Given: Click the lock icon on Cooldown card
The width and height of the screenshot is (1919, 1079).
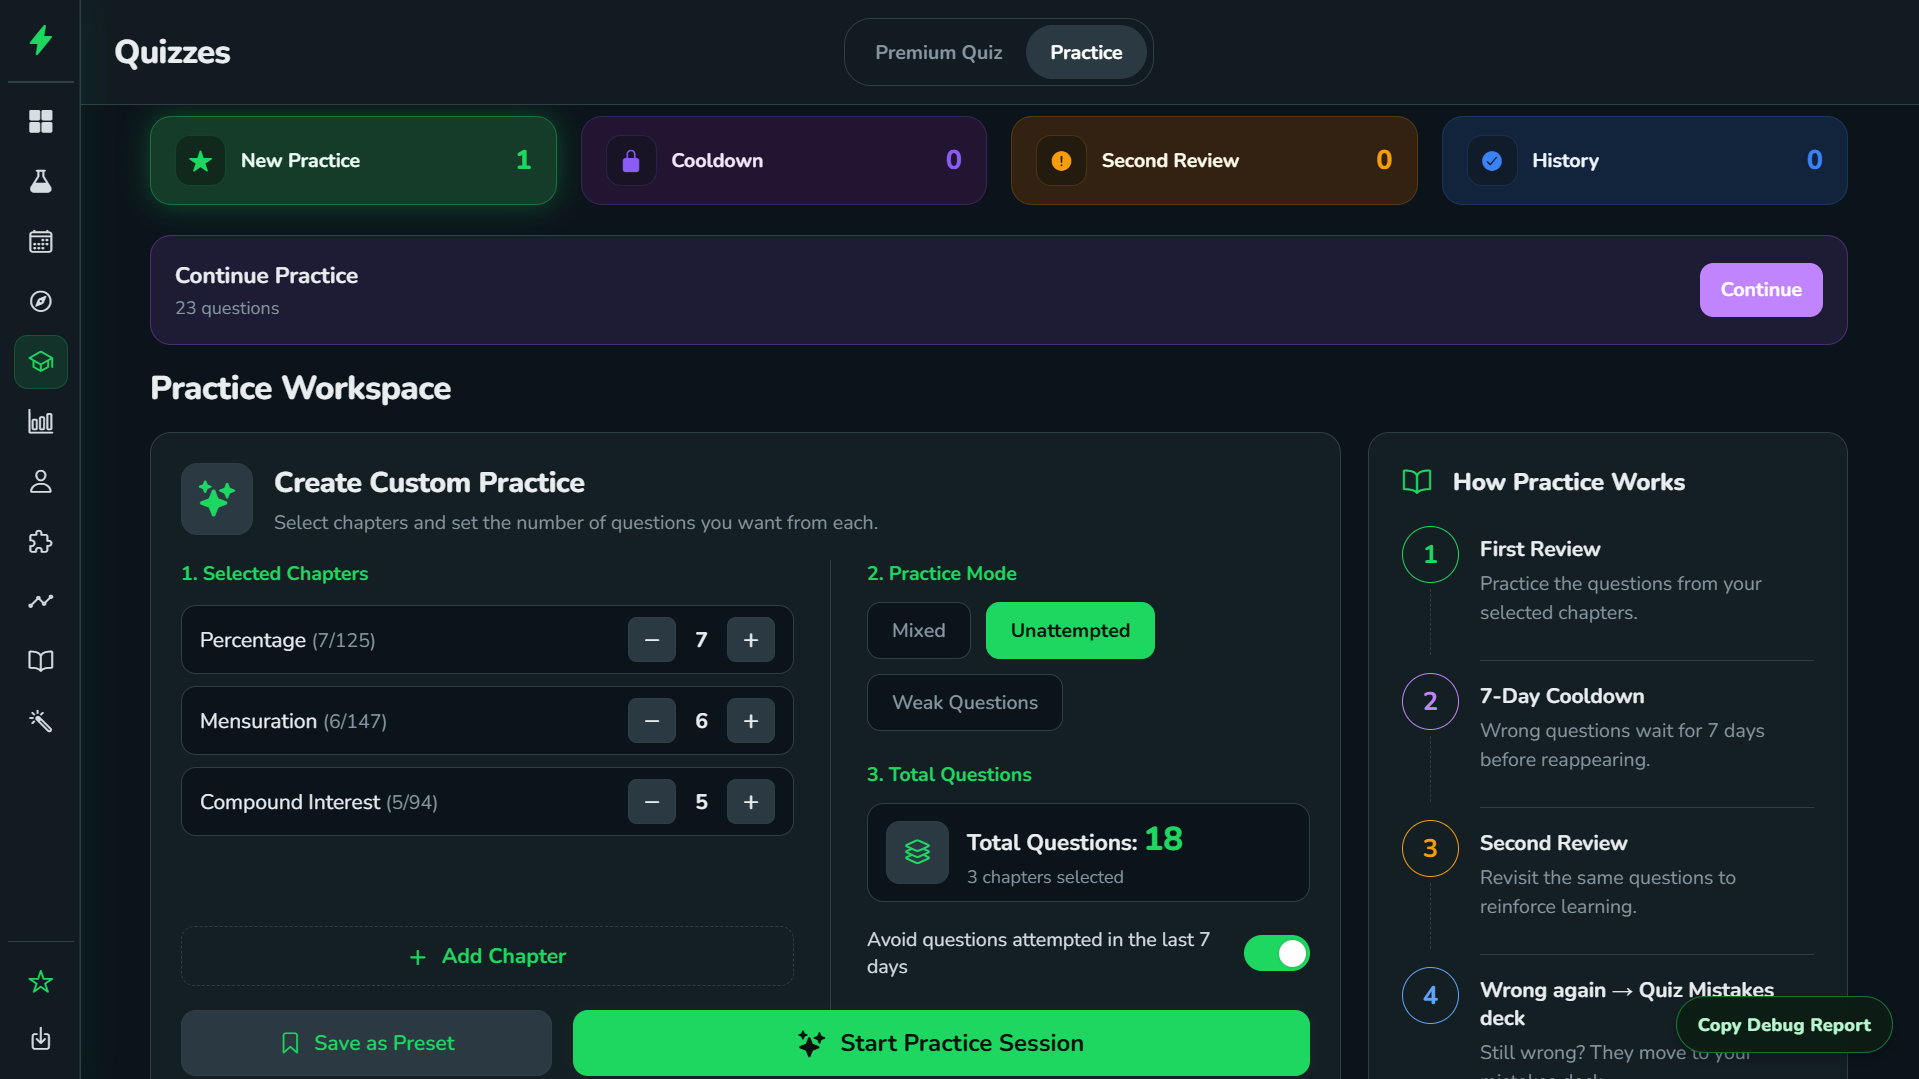Looking at the screenshot, I should pyautogui.click(x=631, y=161).
